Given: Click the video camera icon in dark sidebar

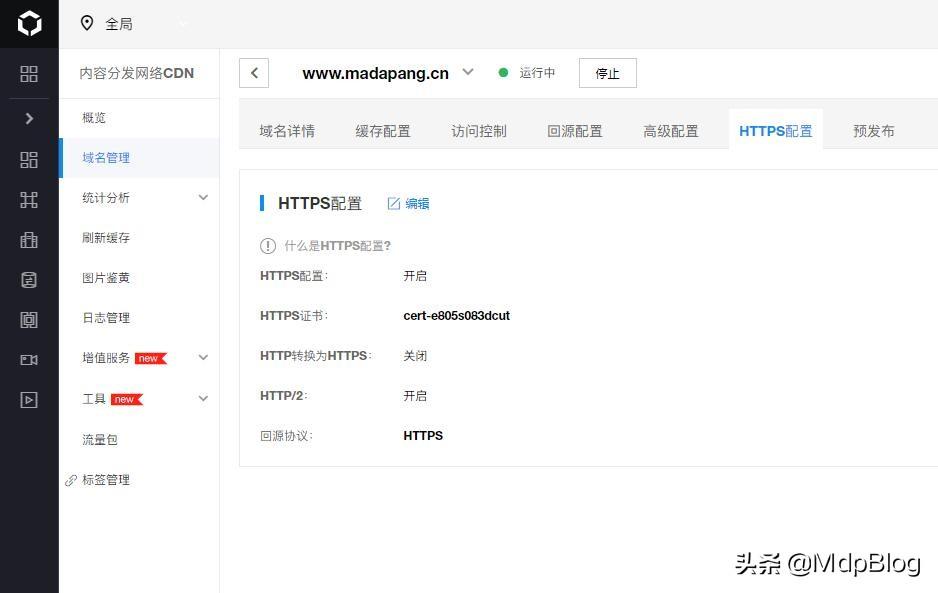Looking at the screenshot, I should click(x=29, y=360).
